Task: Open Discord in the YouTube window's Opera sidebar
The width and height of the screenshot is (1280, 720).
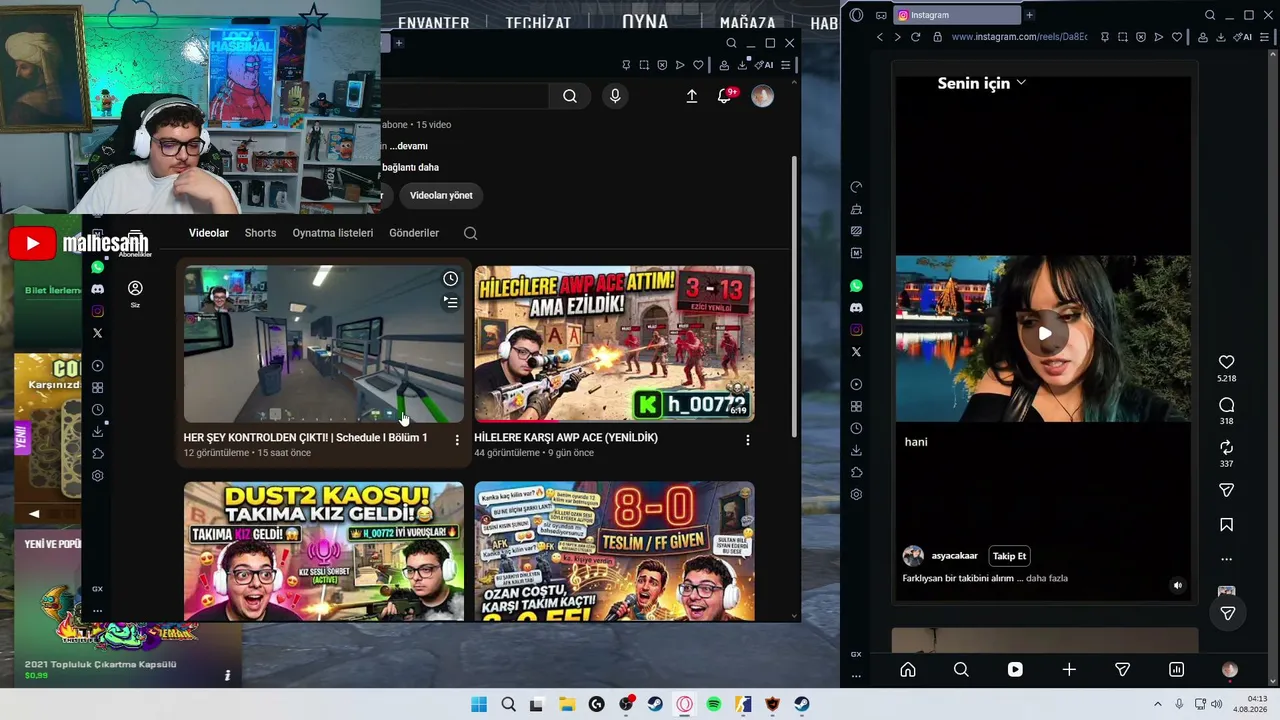Action: [97, 289]
